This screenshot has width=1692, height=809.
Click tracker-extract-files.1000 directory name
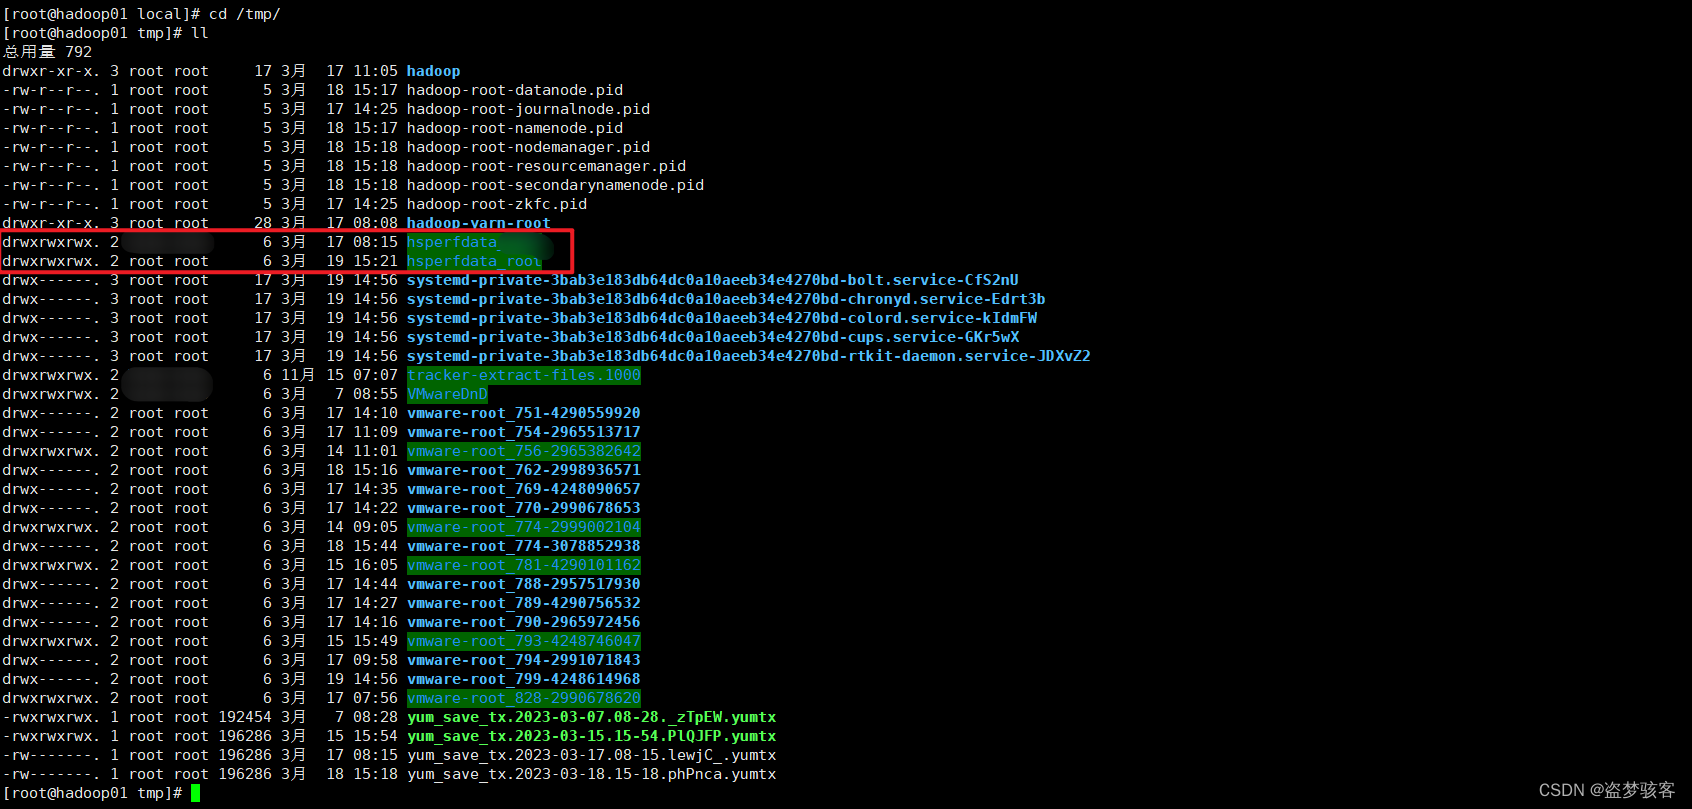pos(524,375)
